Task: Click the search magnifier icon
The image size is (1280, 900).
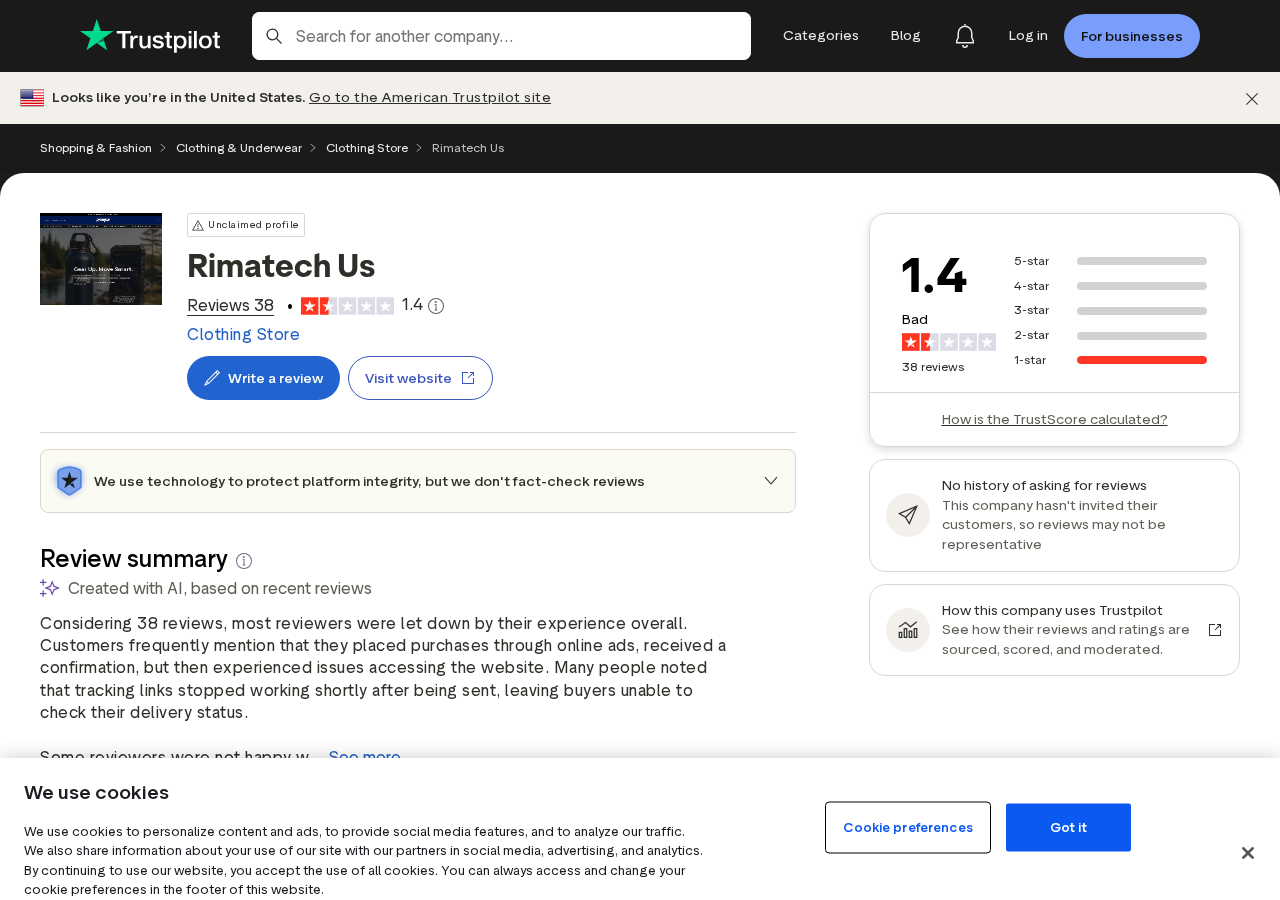Action: [274, 36]
